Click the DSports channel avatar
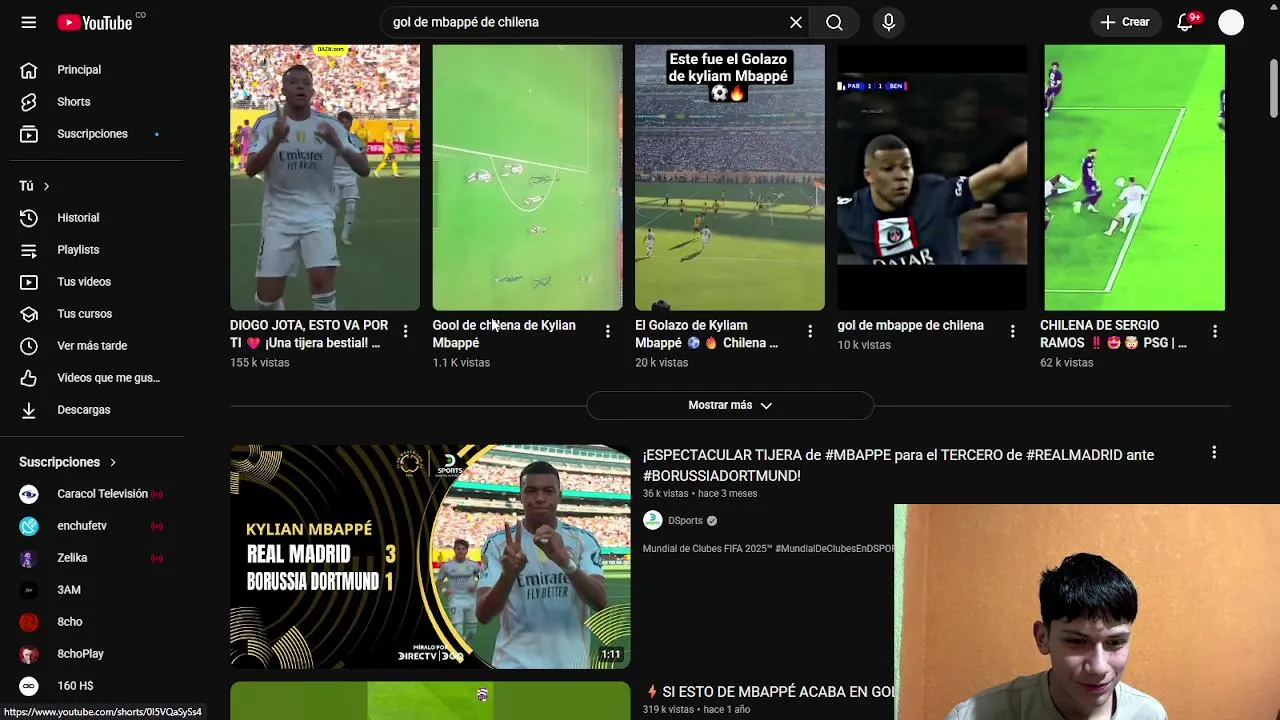This screenshot has width=1280, height=720. [x=653, y=520]
